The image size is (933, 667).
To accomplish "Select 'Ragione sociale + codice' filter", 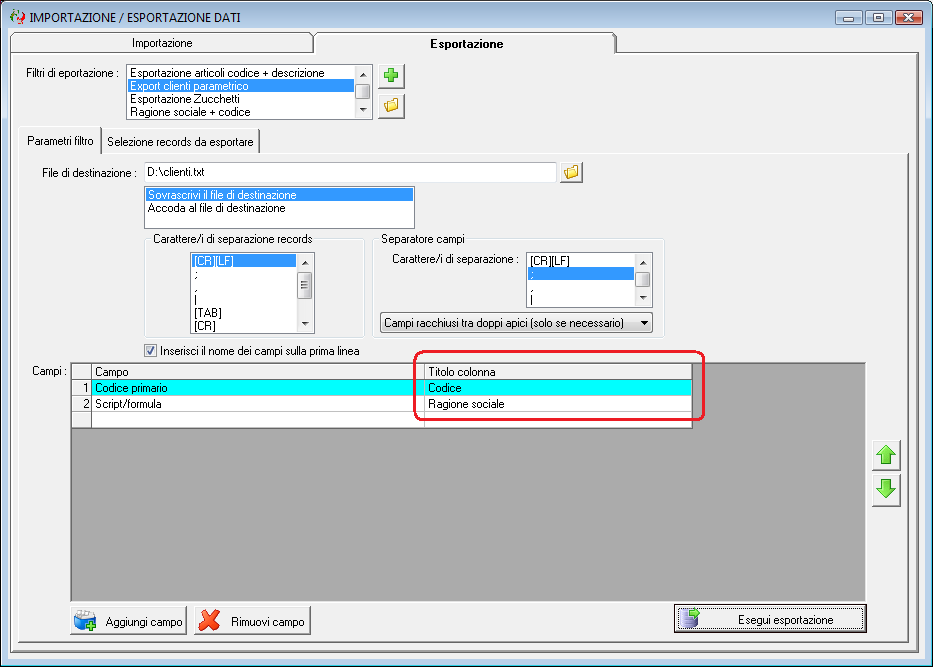I will 241,112.
